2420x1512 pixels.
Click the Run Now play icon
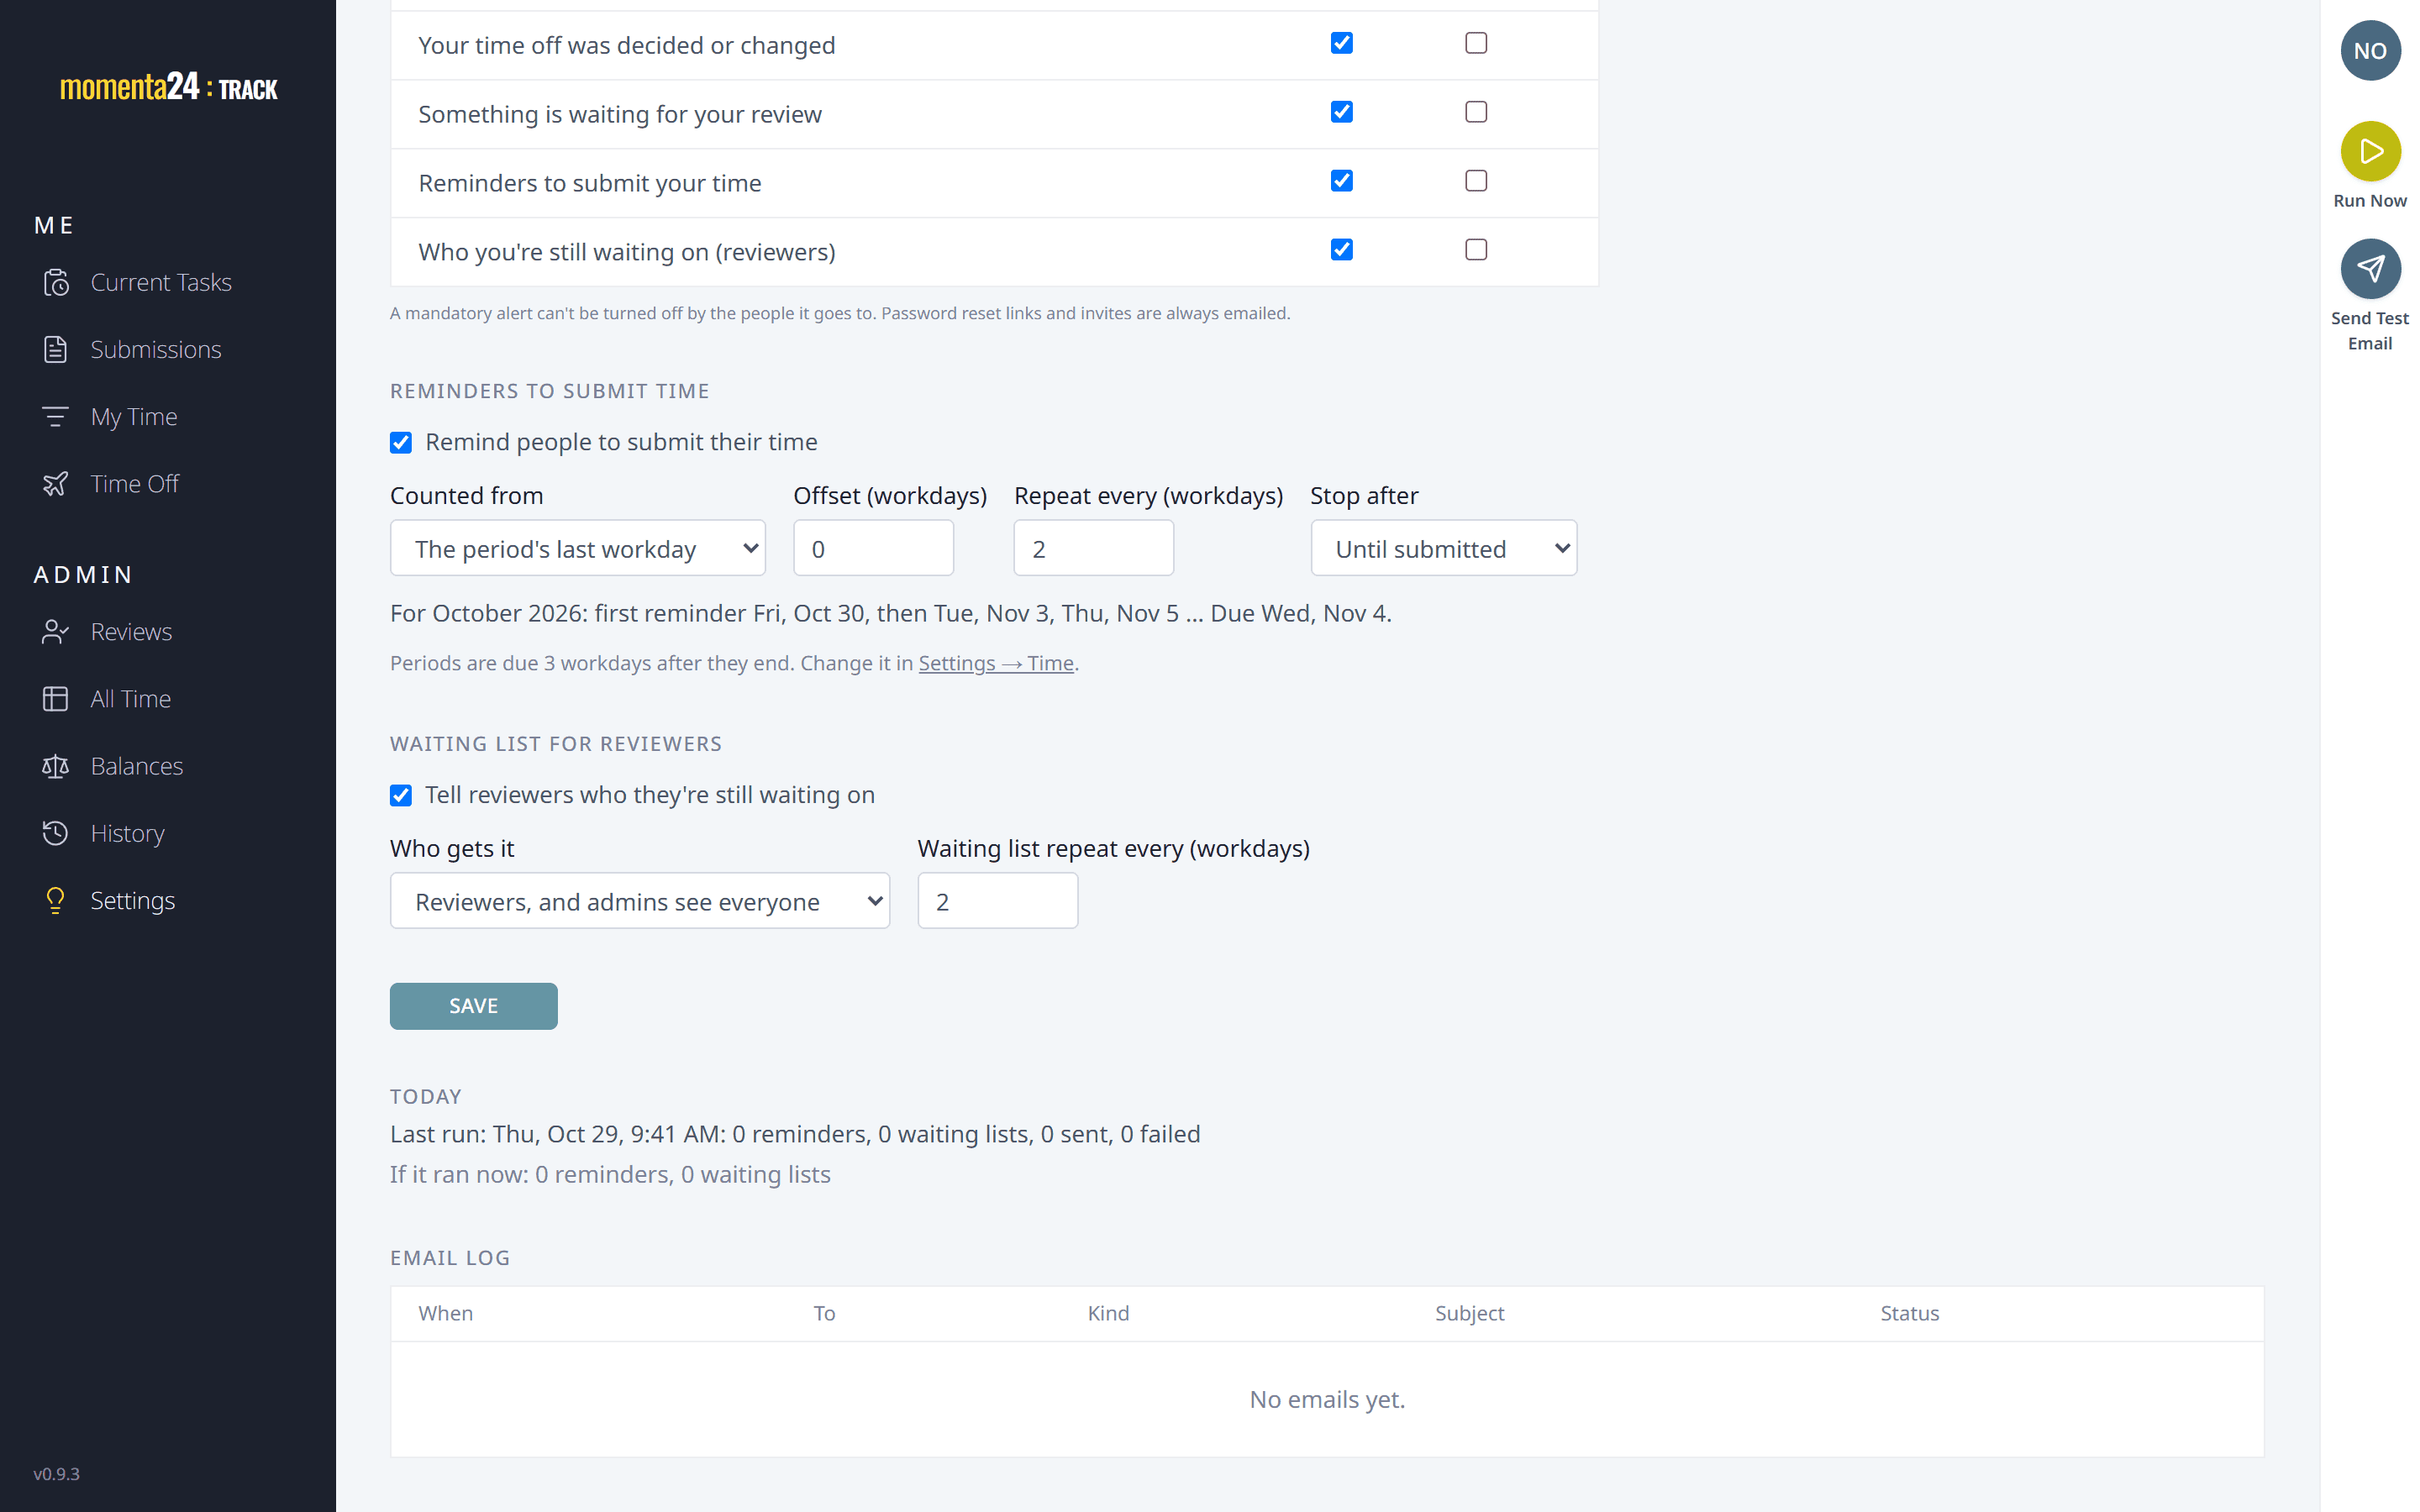[2370, 151]
